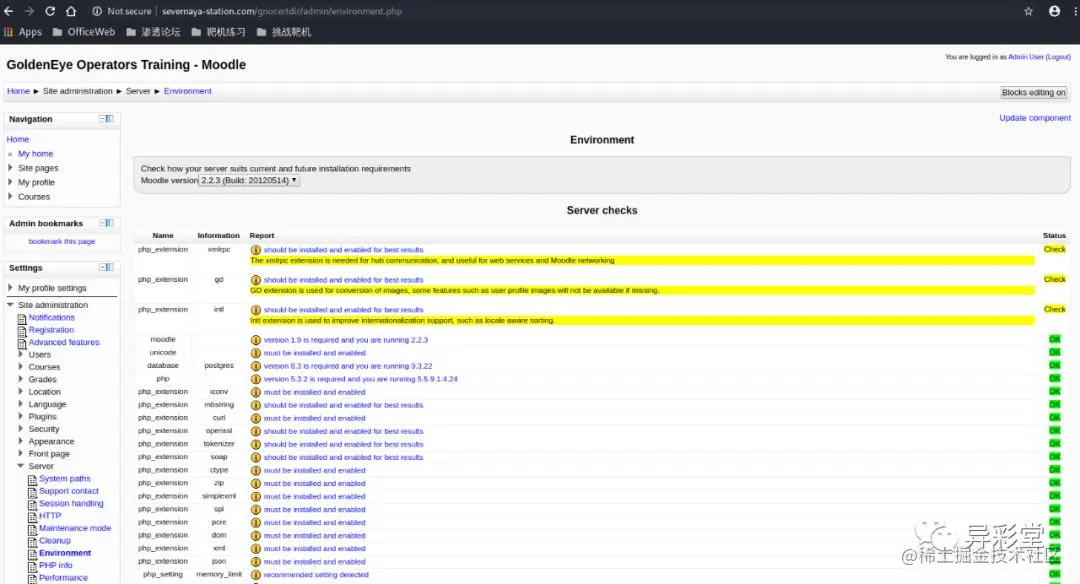Expand Courses in the Navigation block
The width and height of the screenshot is (1080, 584).
[10, 196]
